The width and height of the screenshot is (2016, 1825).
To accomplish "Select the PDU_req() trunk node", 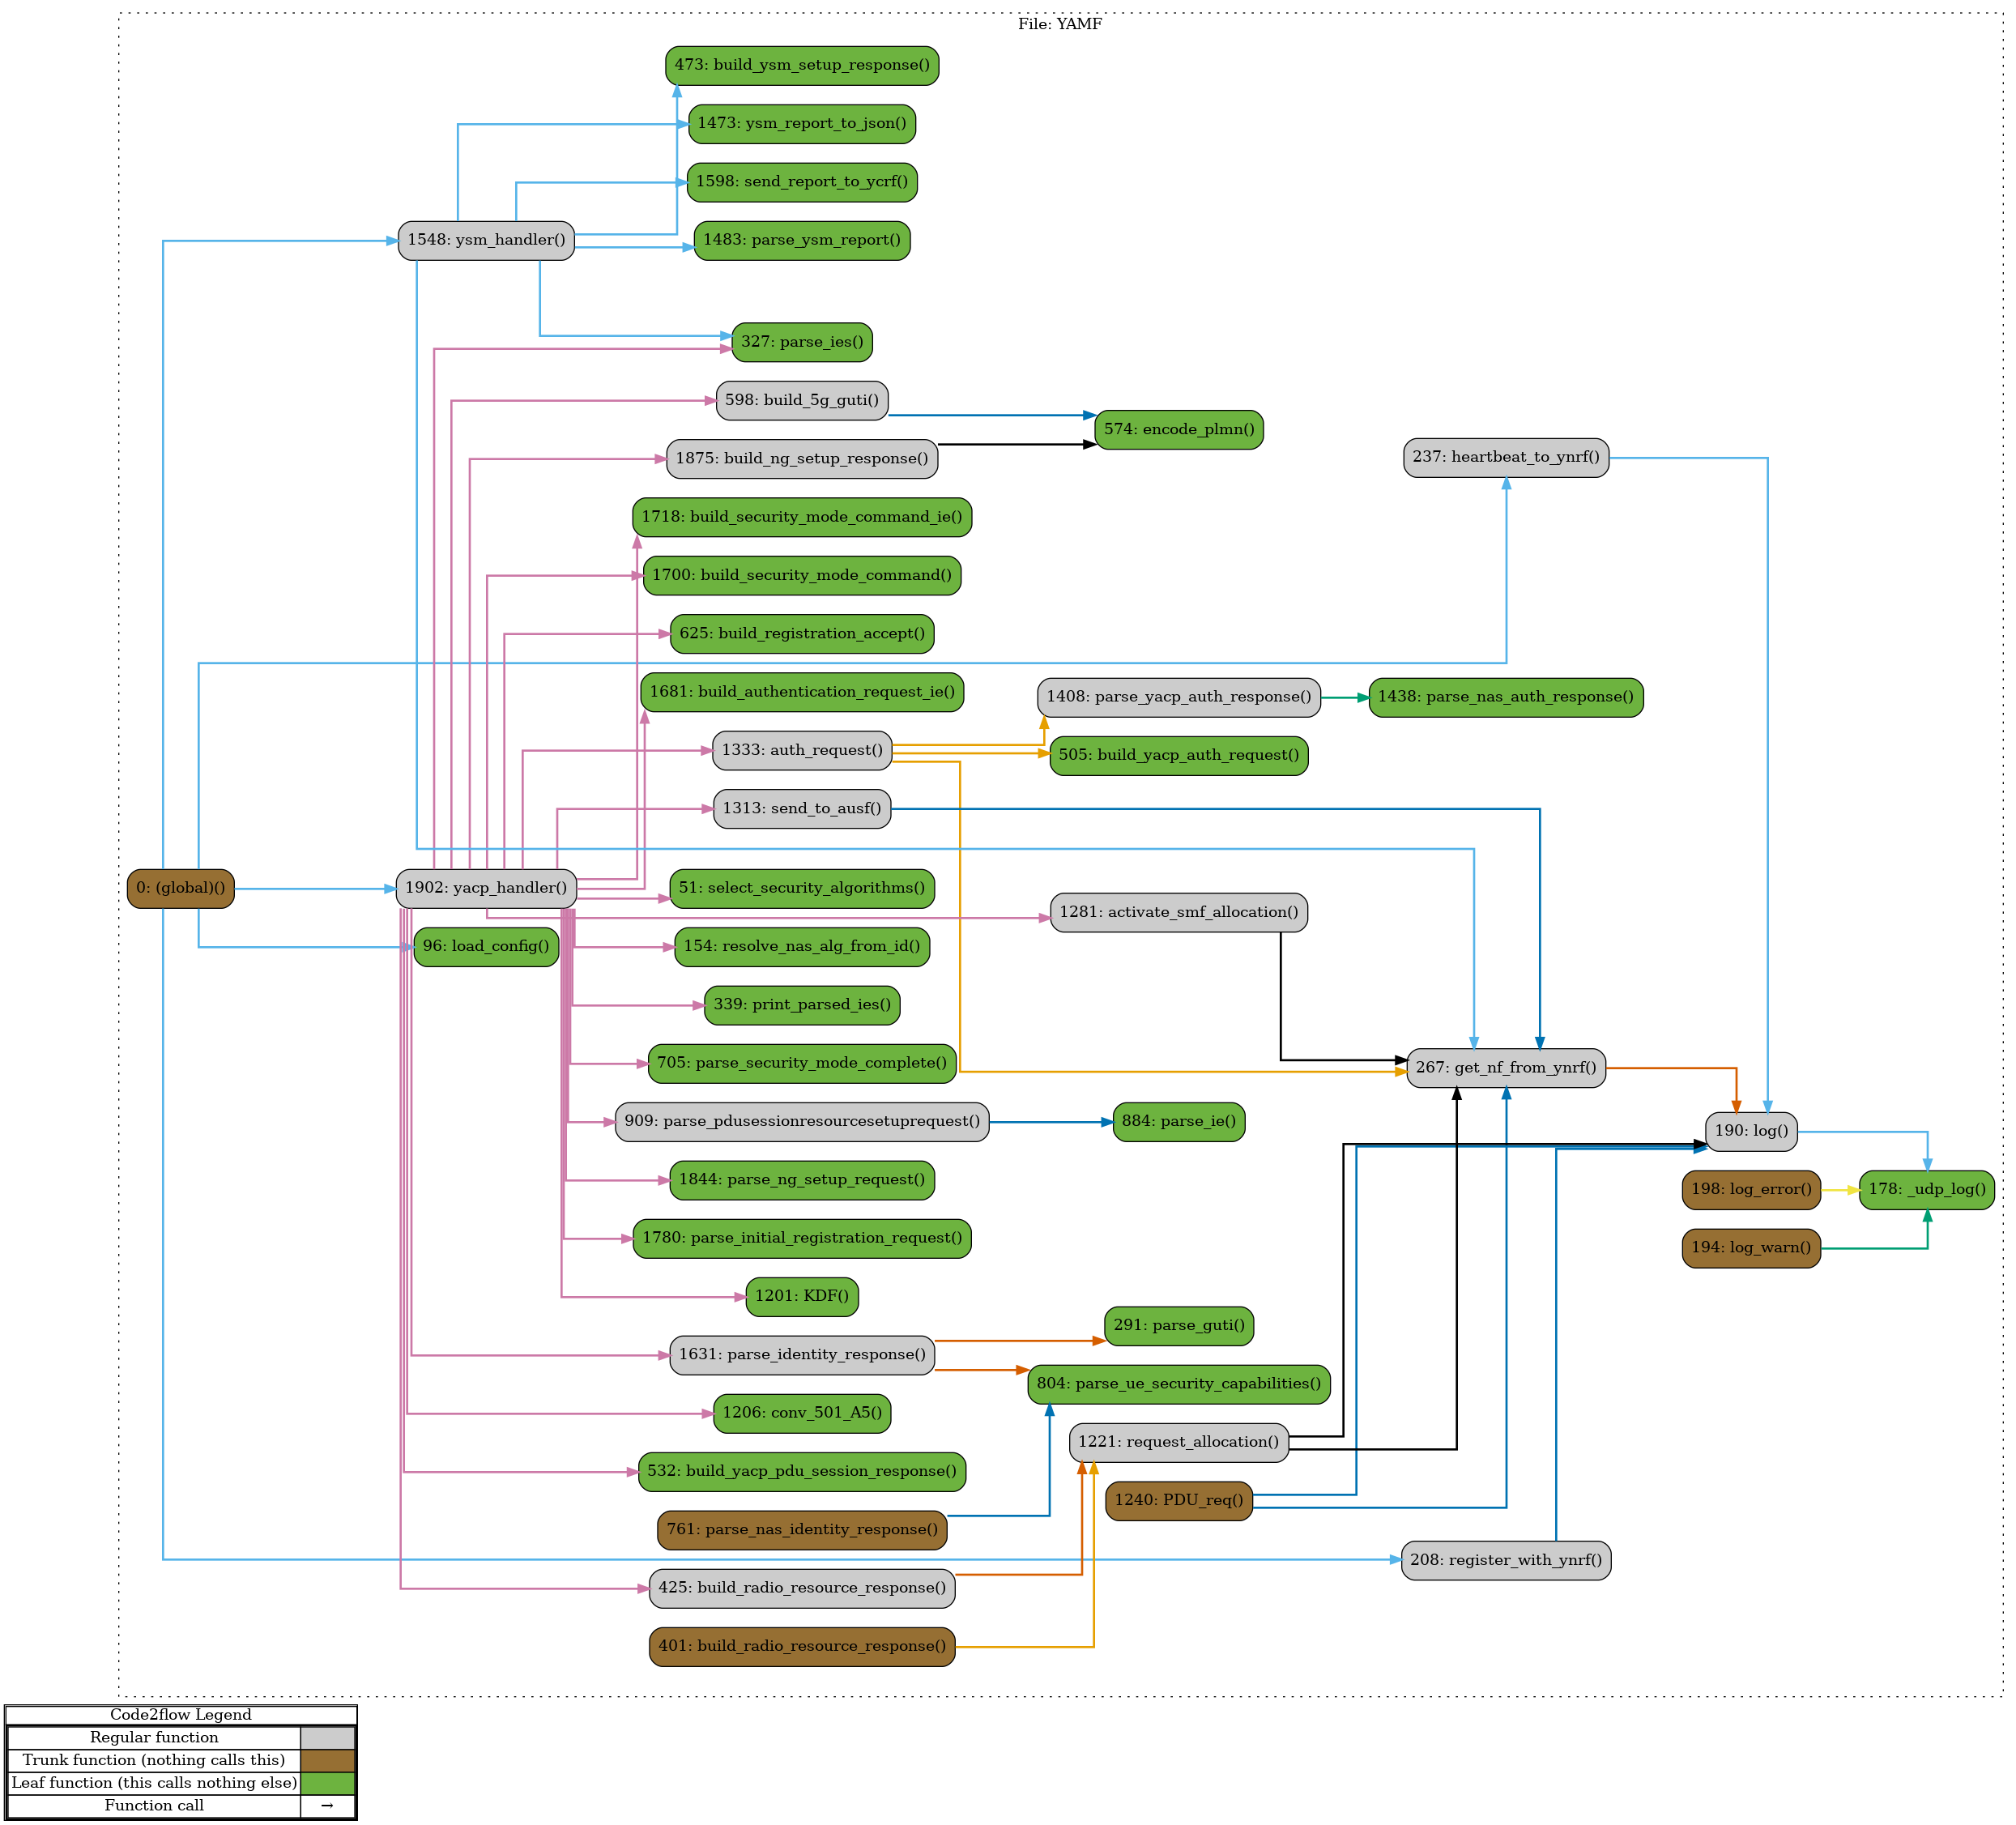I will (1178, 1500).
